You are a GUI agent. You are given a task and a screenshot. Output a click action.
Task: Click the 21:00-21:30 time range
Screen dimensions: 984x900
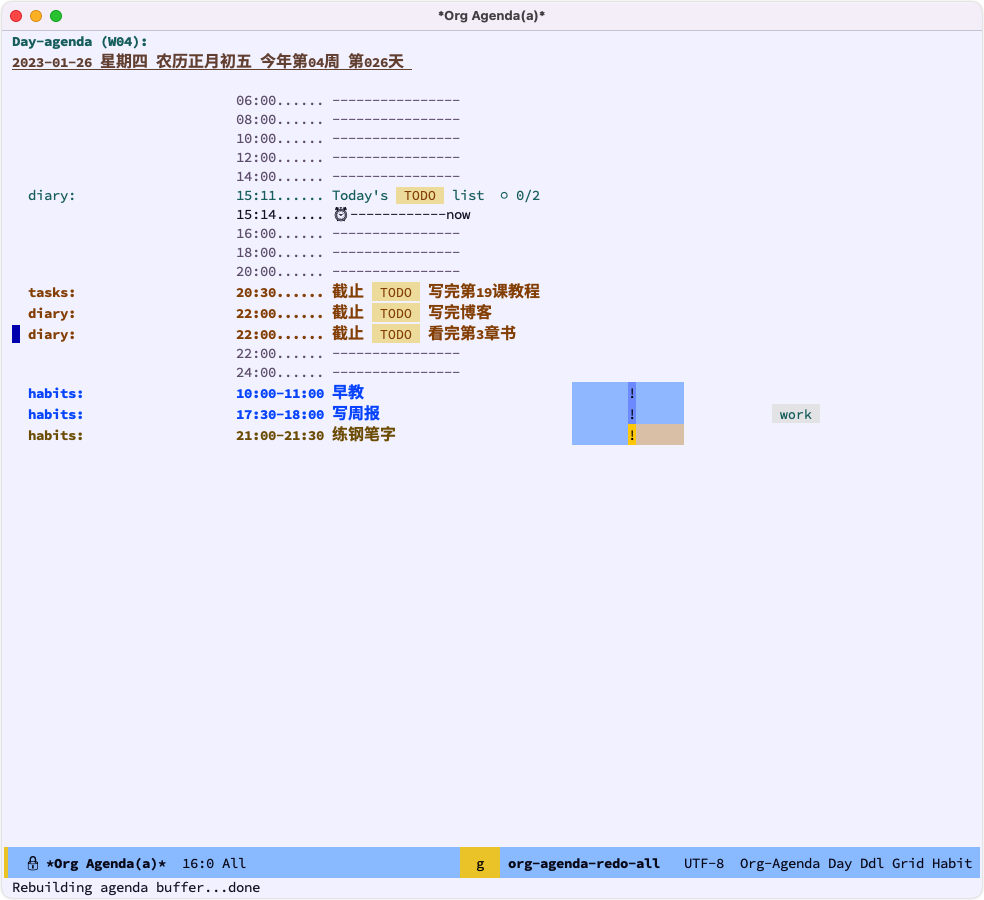click(x=280, y=435)
